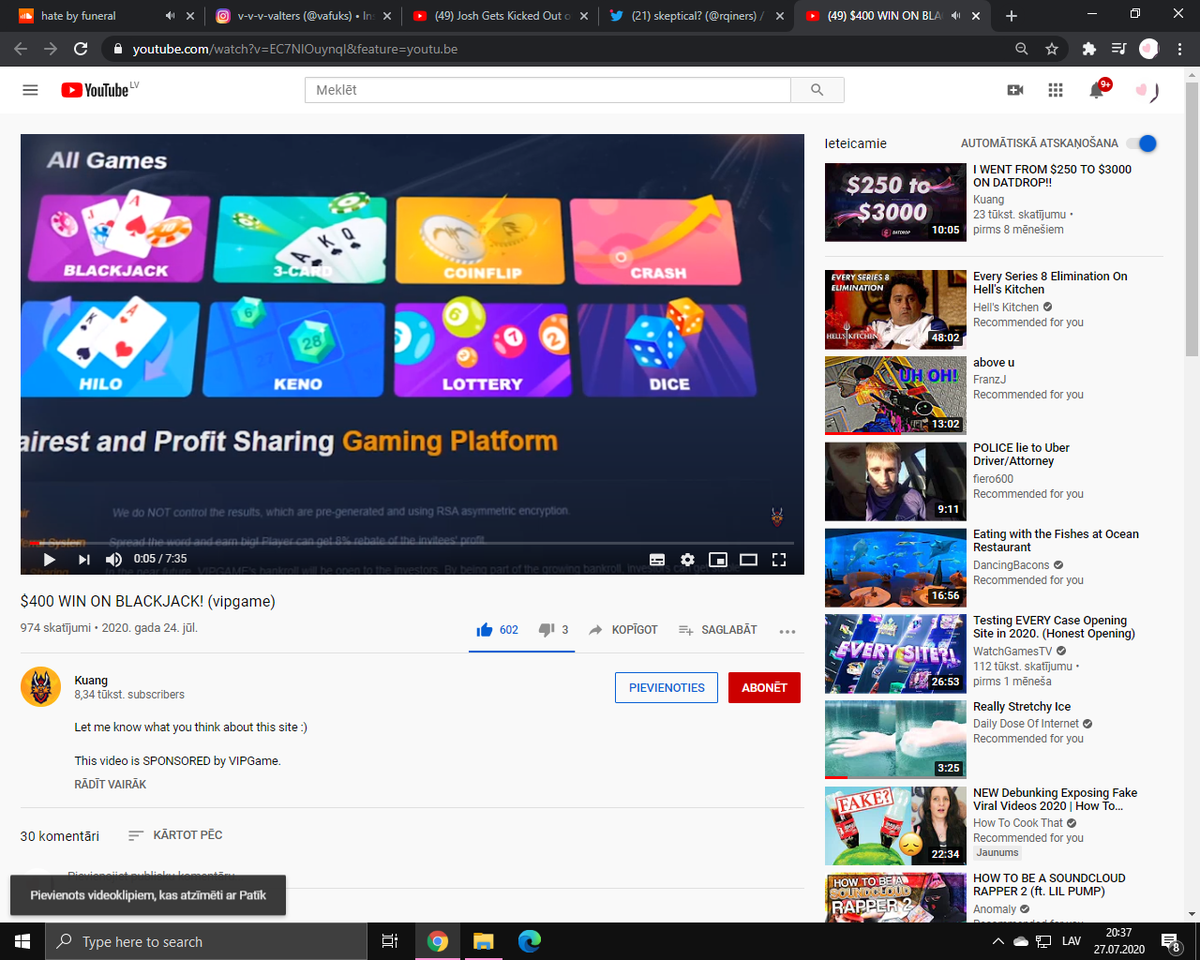Viewport: 1200px width, 960px height.
Task: Save the video with SAGLABĀT
Action: pyautogui.click(x=717, y=630)
